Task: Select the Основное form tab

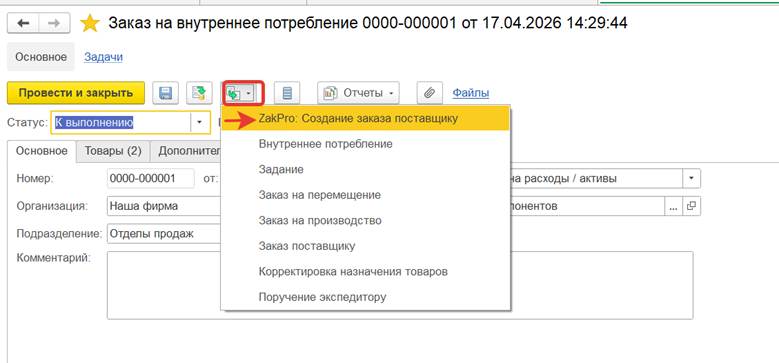Action: tap(42, 151)
